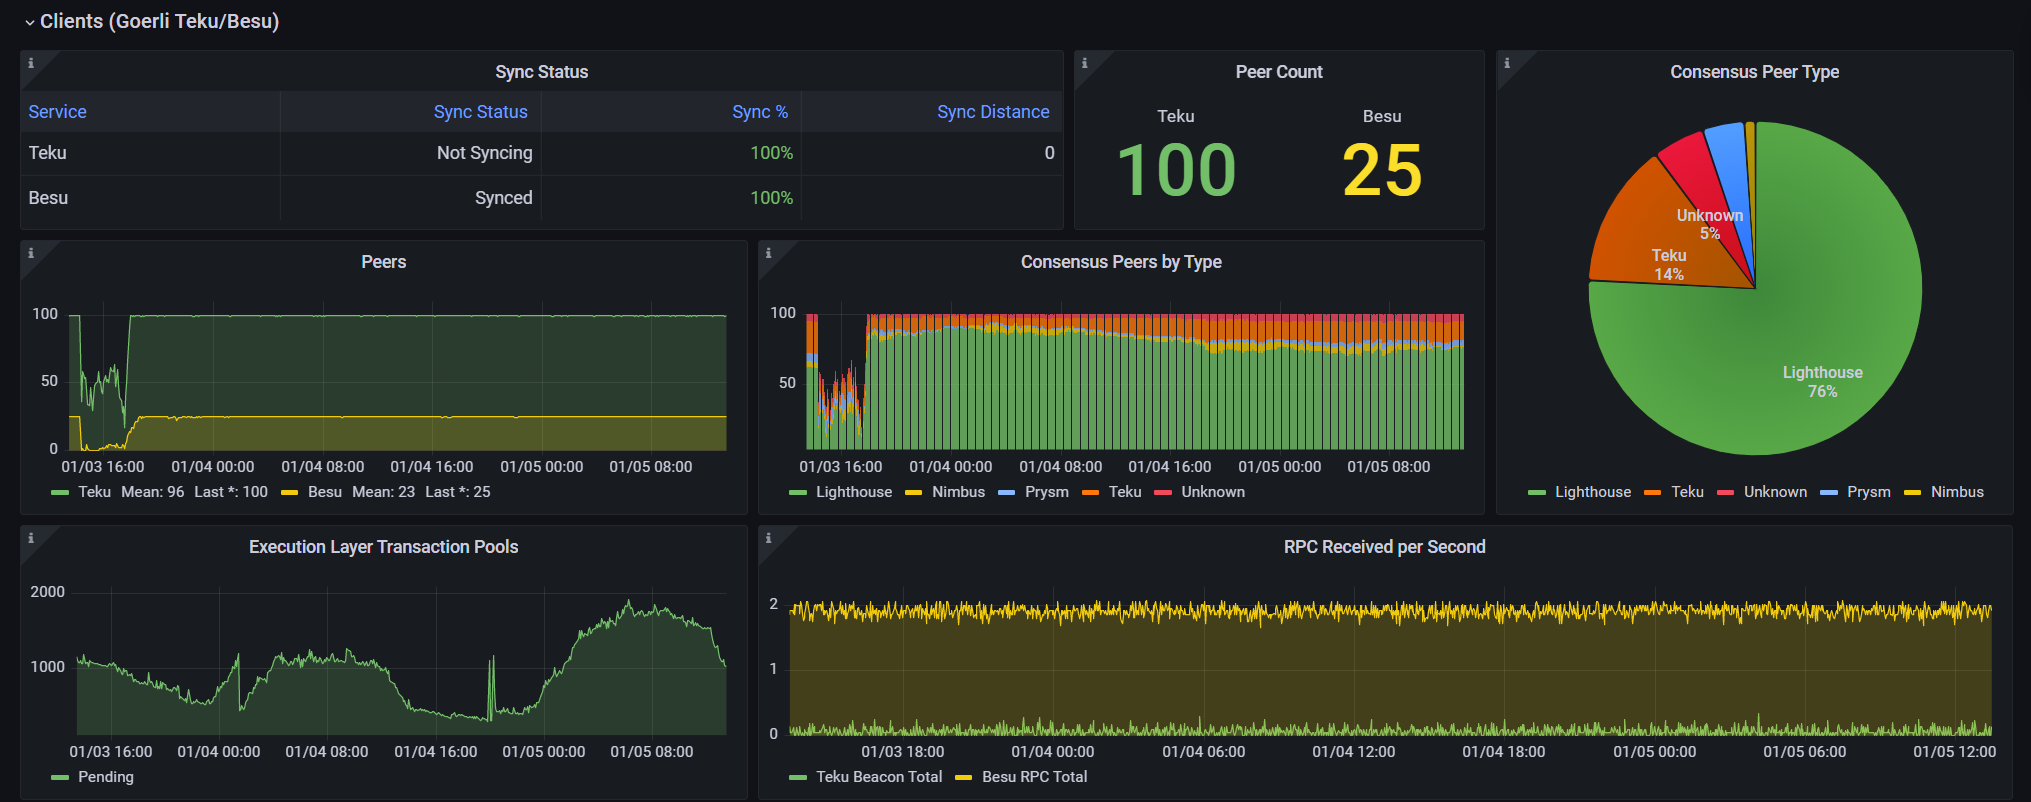2031x802 pixels.
Task: Toggle Prysm in pie chart legend
Action: [x=1868, y=492]
